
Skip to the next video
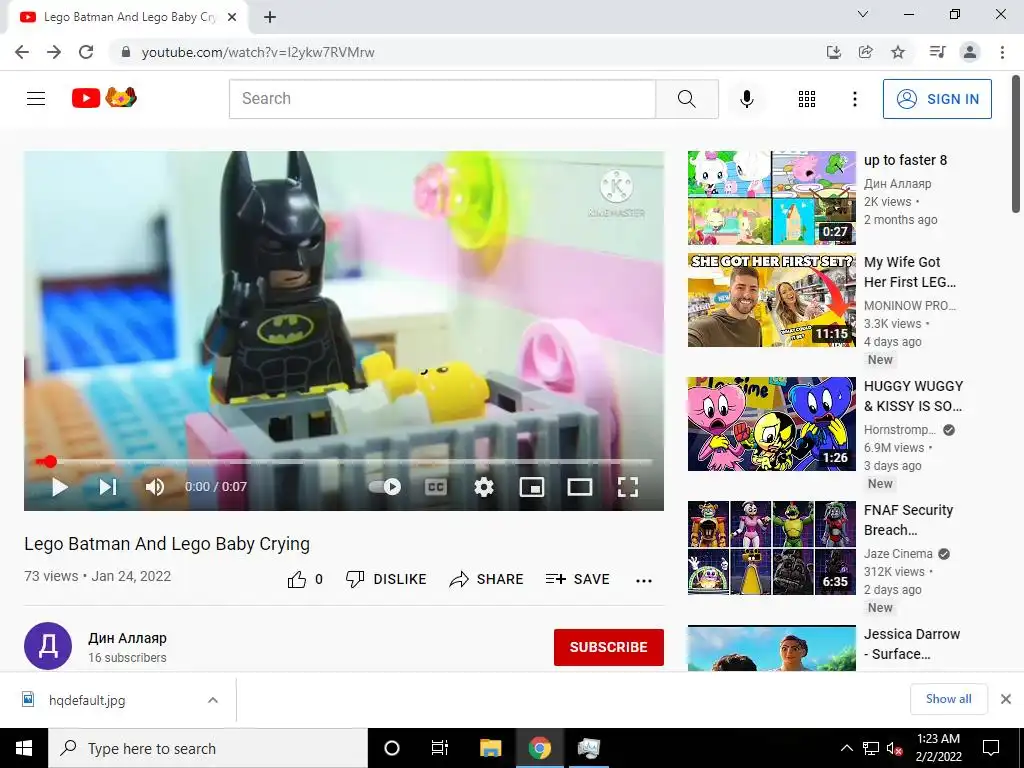(108, 487)
